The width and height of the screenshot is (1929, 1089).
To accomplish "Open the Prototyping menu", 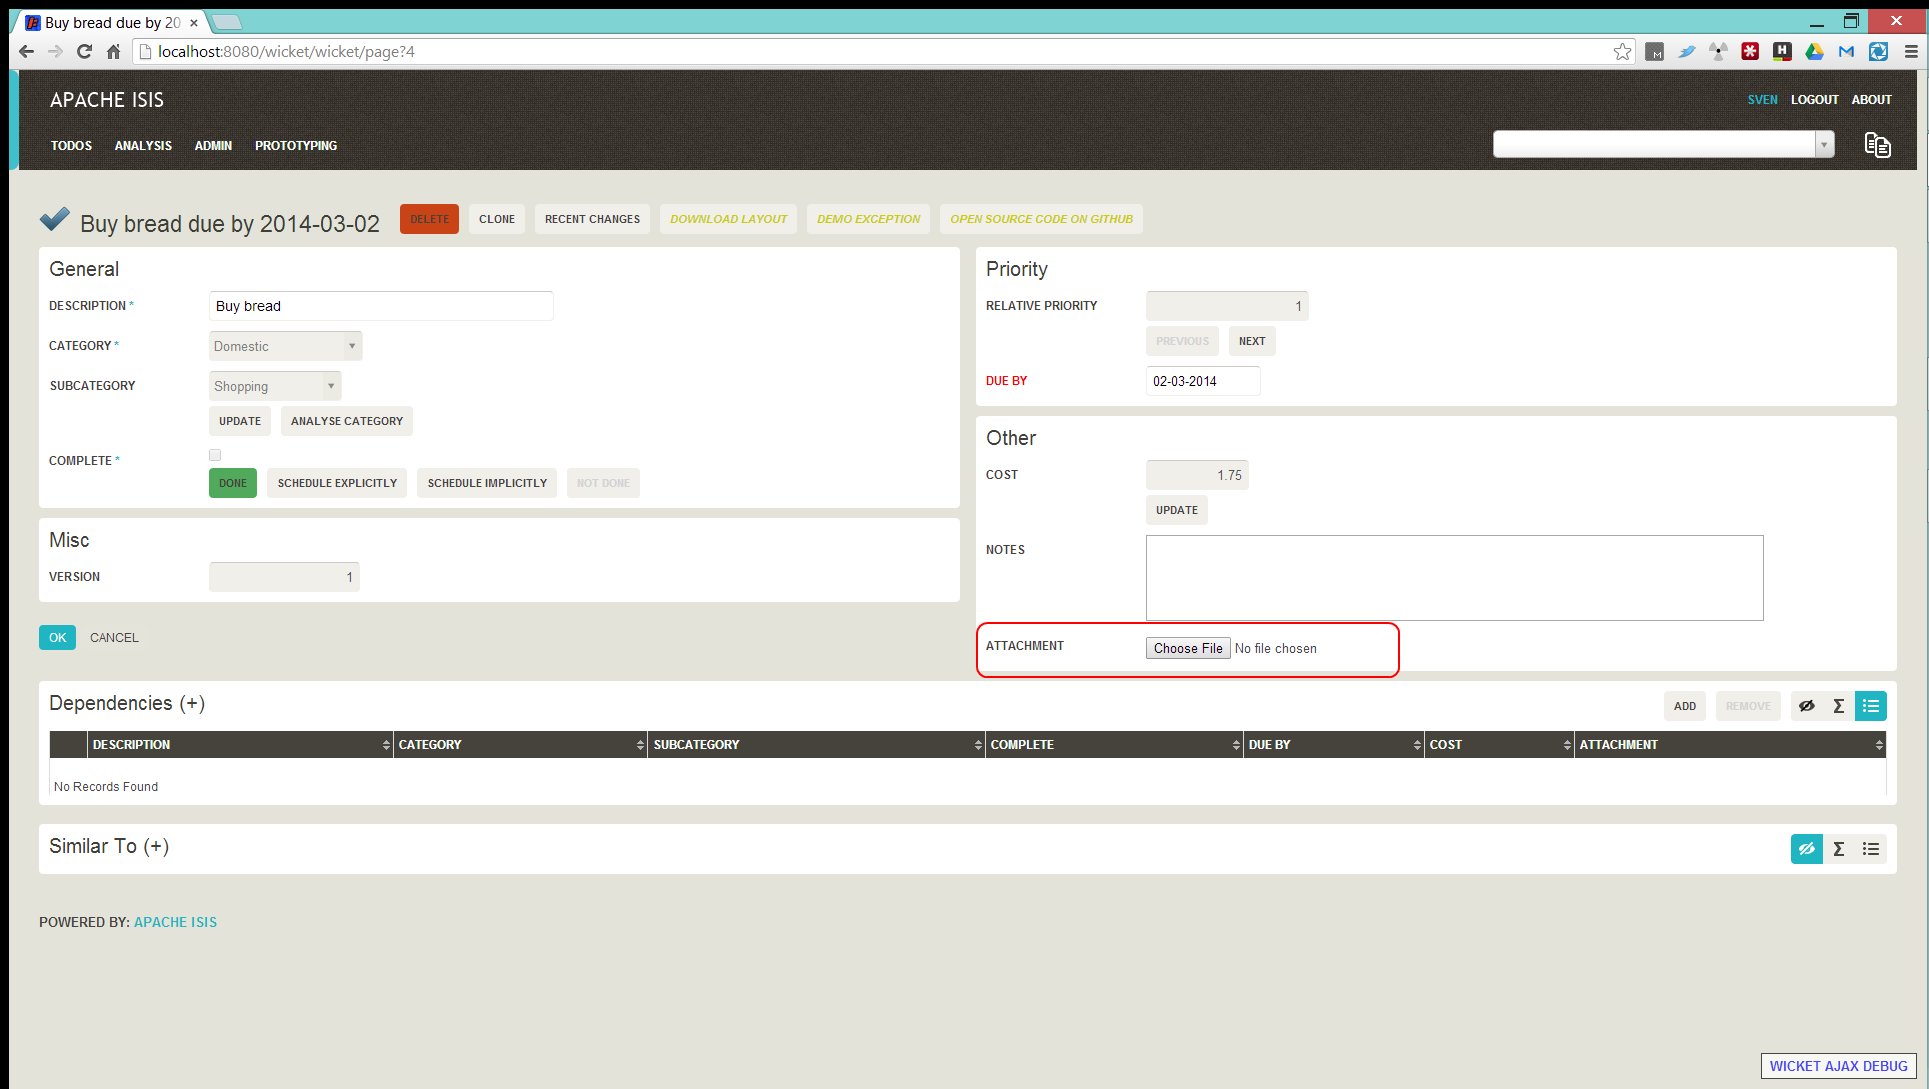I will 296,146.
